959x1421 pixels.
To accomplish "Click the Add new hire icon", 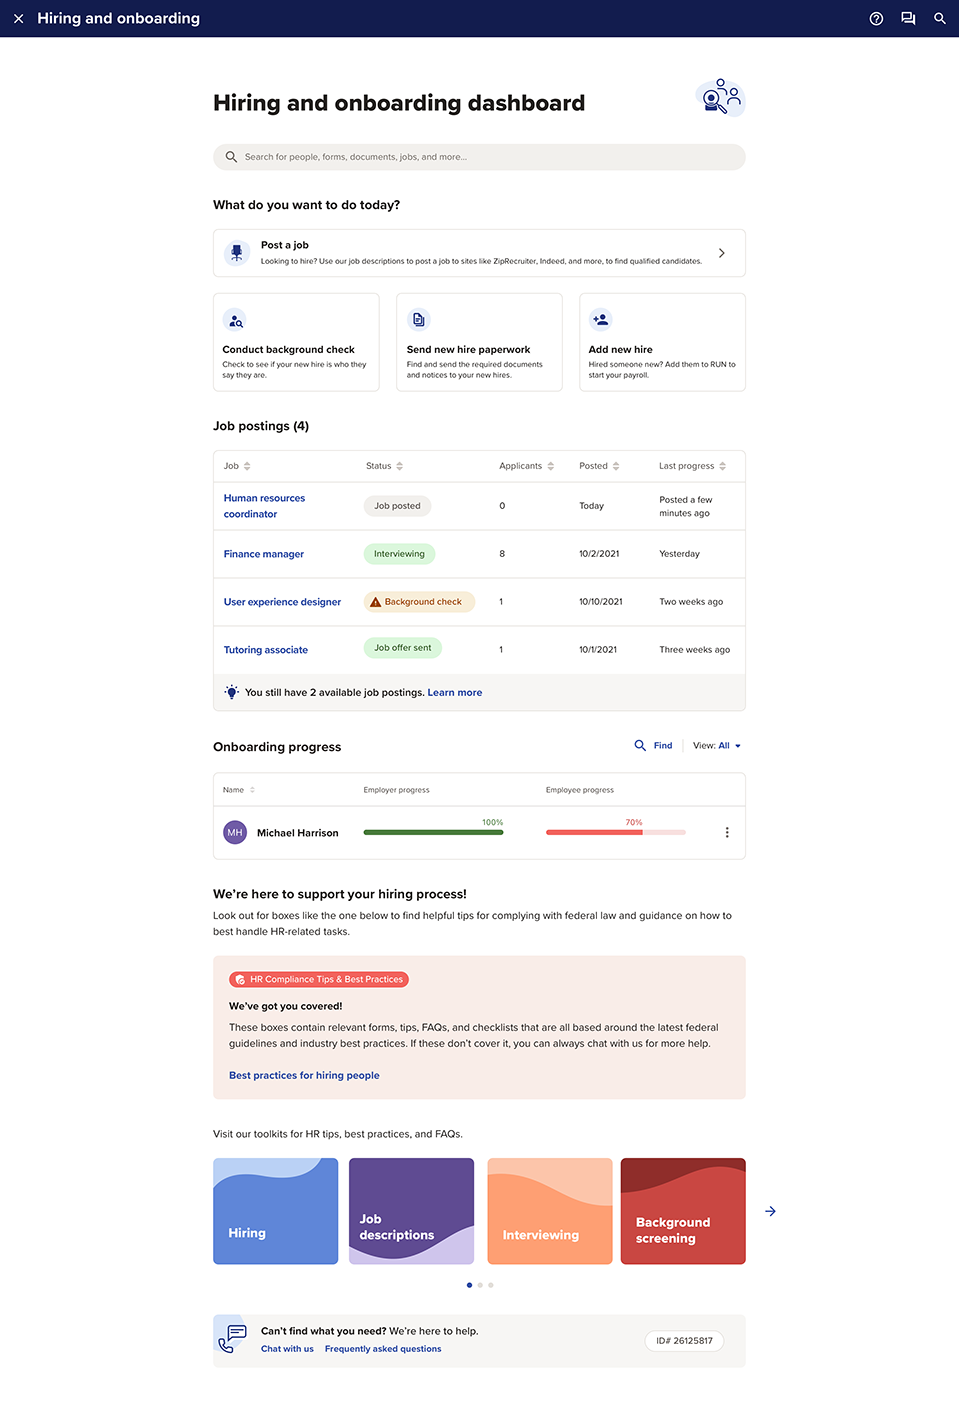I will point(601,320).
